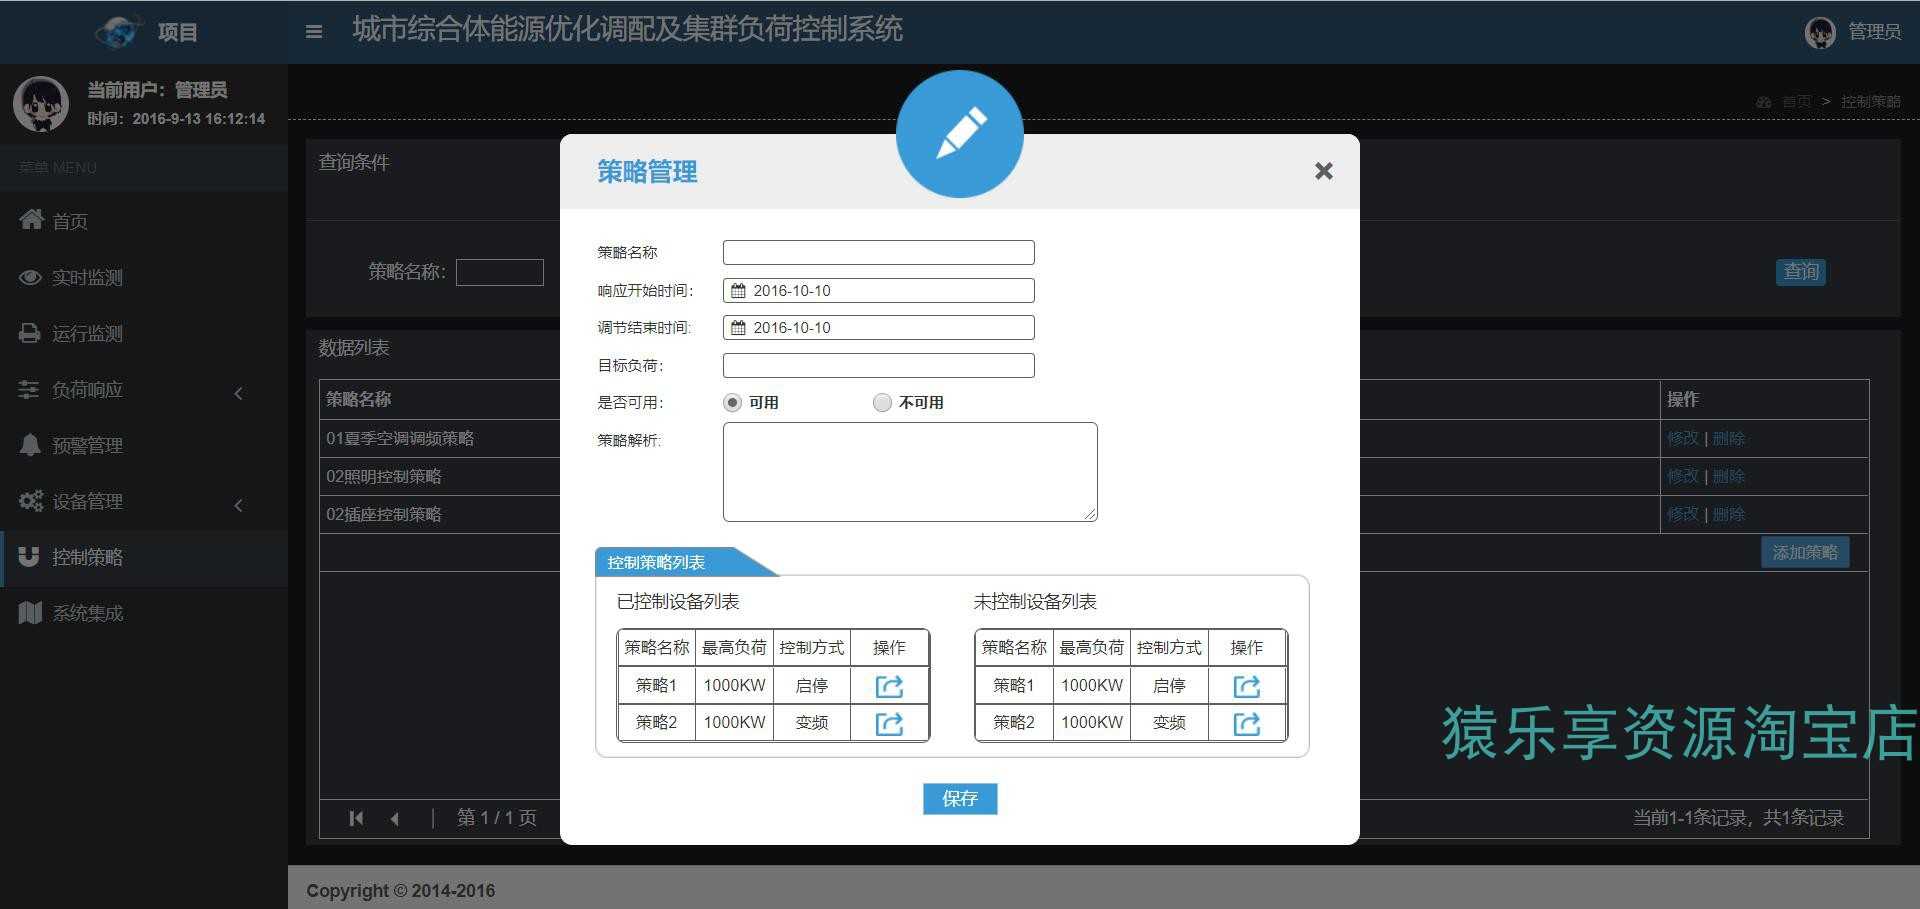
Task: Click 修改 link for 01夏季空调调频策略 row
Action: pyautogui.click(x=1683, y=438)
